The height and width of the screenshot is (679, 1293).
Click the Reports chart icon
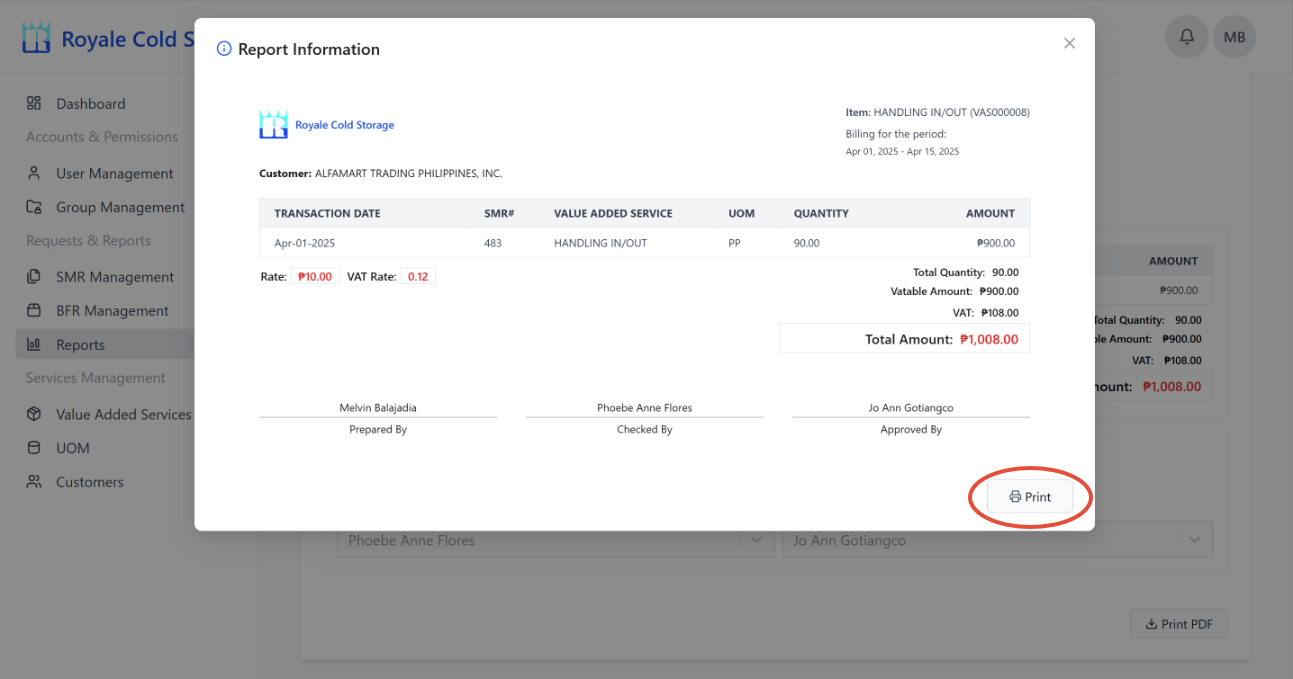click(x=34, y=344)
